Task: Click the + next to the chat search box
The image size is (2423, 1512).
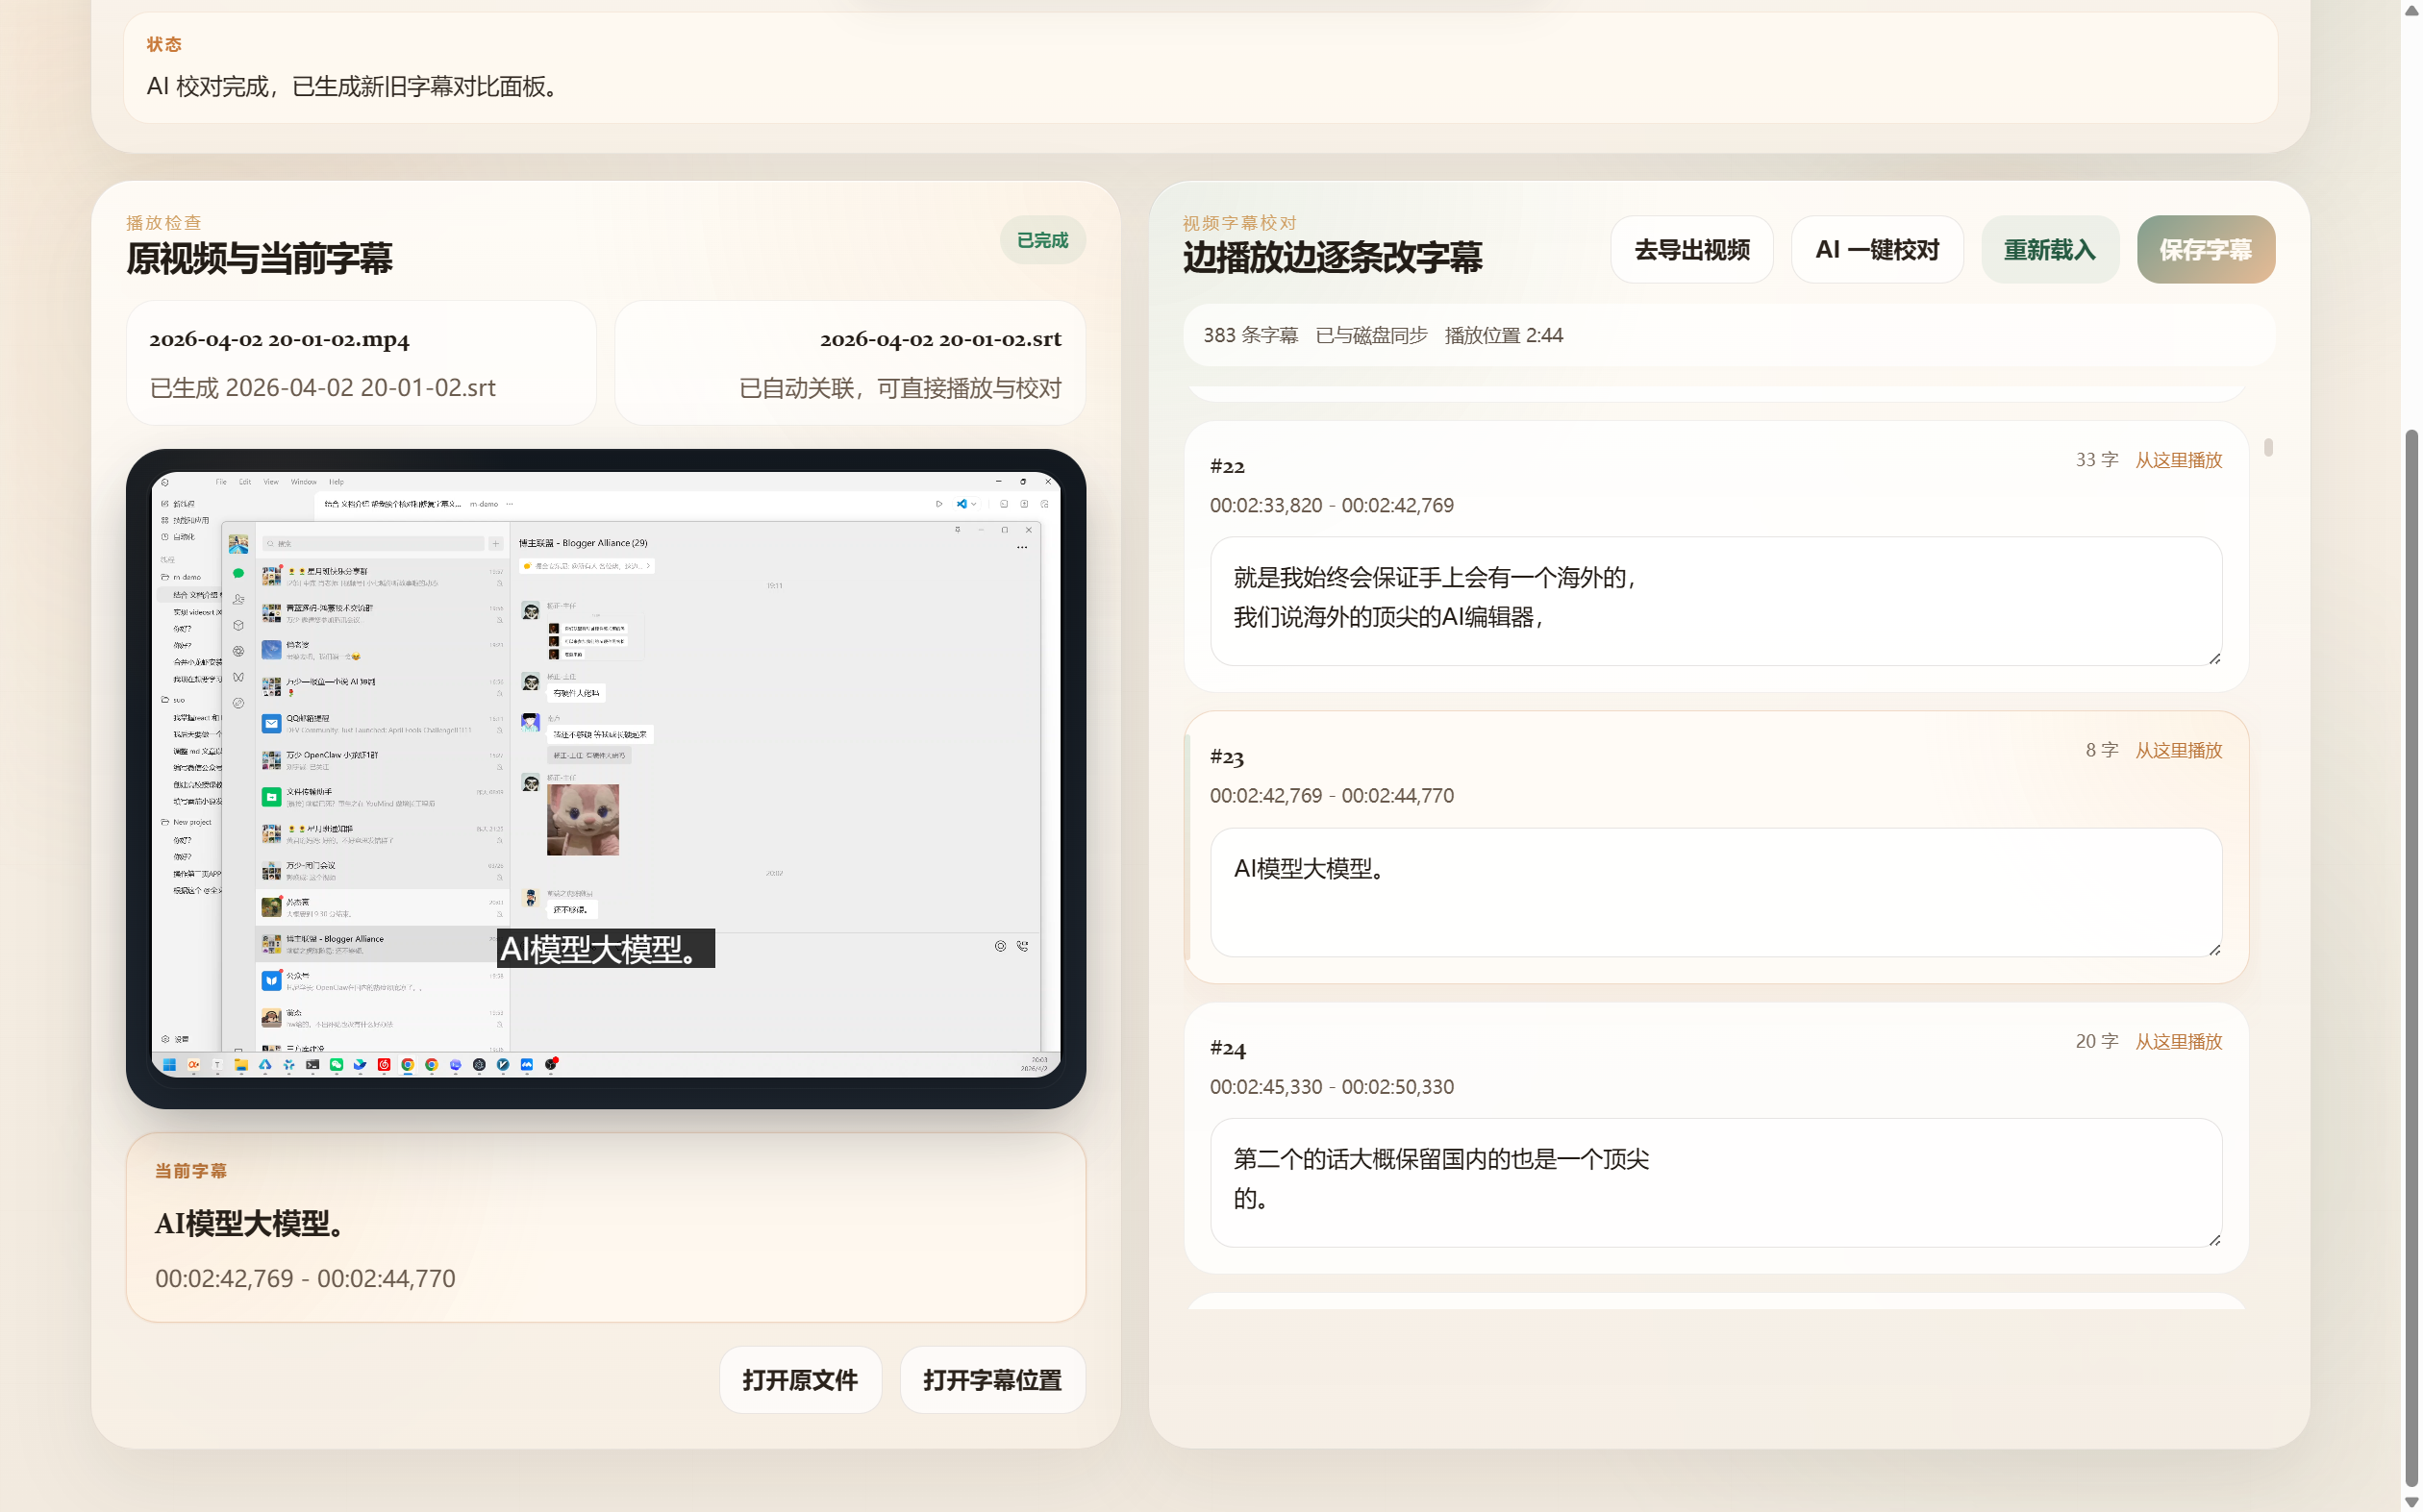Action: [x=496, y=543]
